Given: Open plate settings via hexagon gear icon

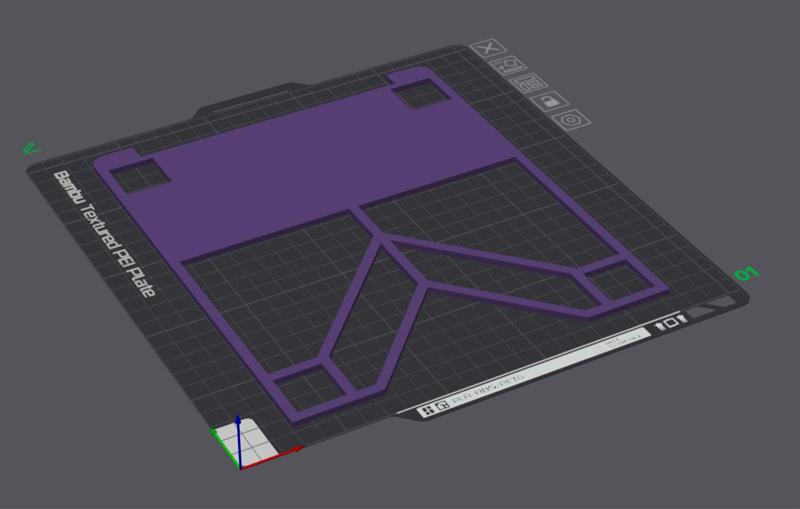Looking at the screenshot, I should (571, 119).
